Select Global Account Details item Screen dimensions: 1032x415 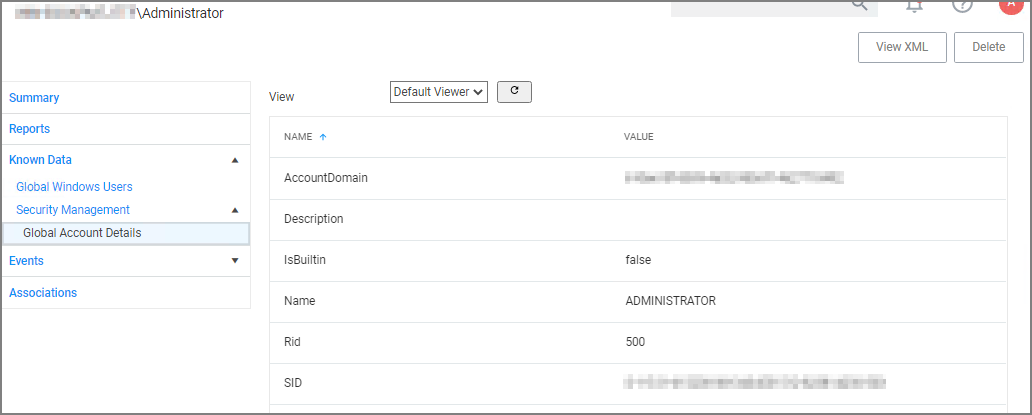point(82,233)
